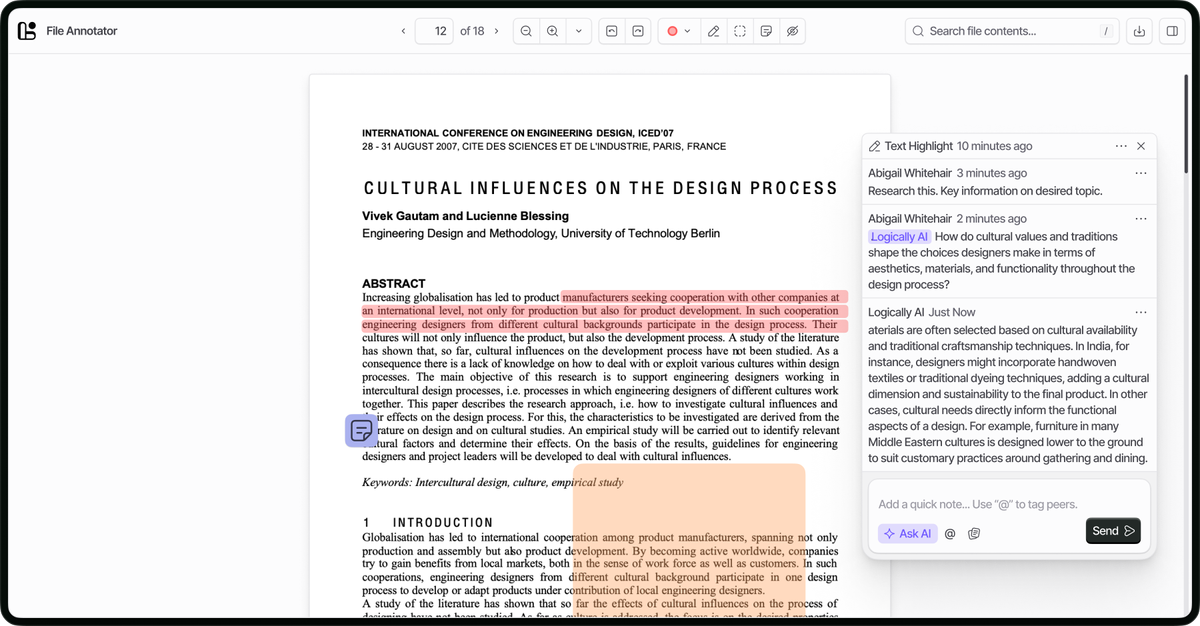Open the sticky note annotation tool
The height and width of the screenshot is (626, 1200).
765,31
